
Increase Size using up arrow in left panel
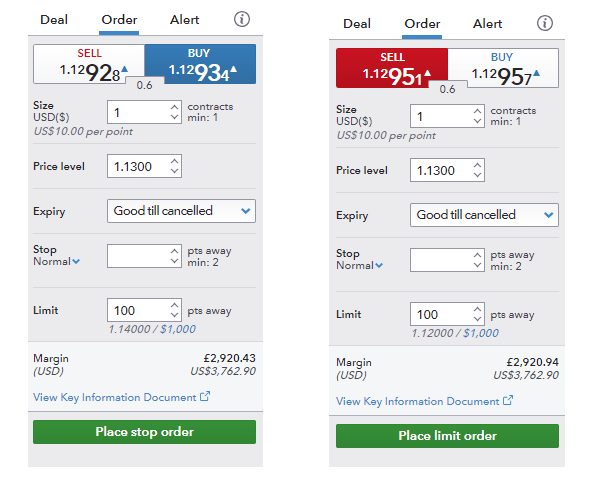[174, 107]
